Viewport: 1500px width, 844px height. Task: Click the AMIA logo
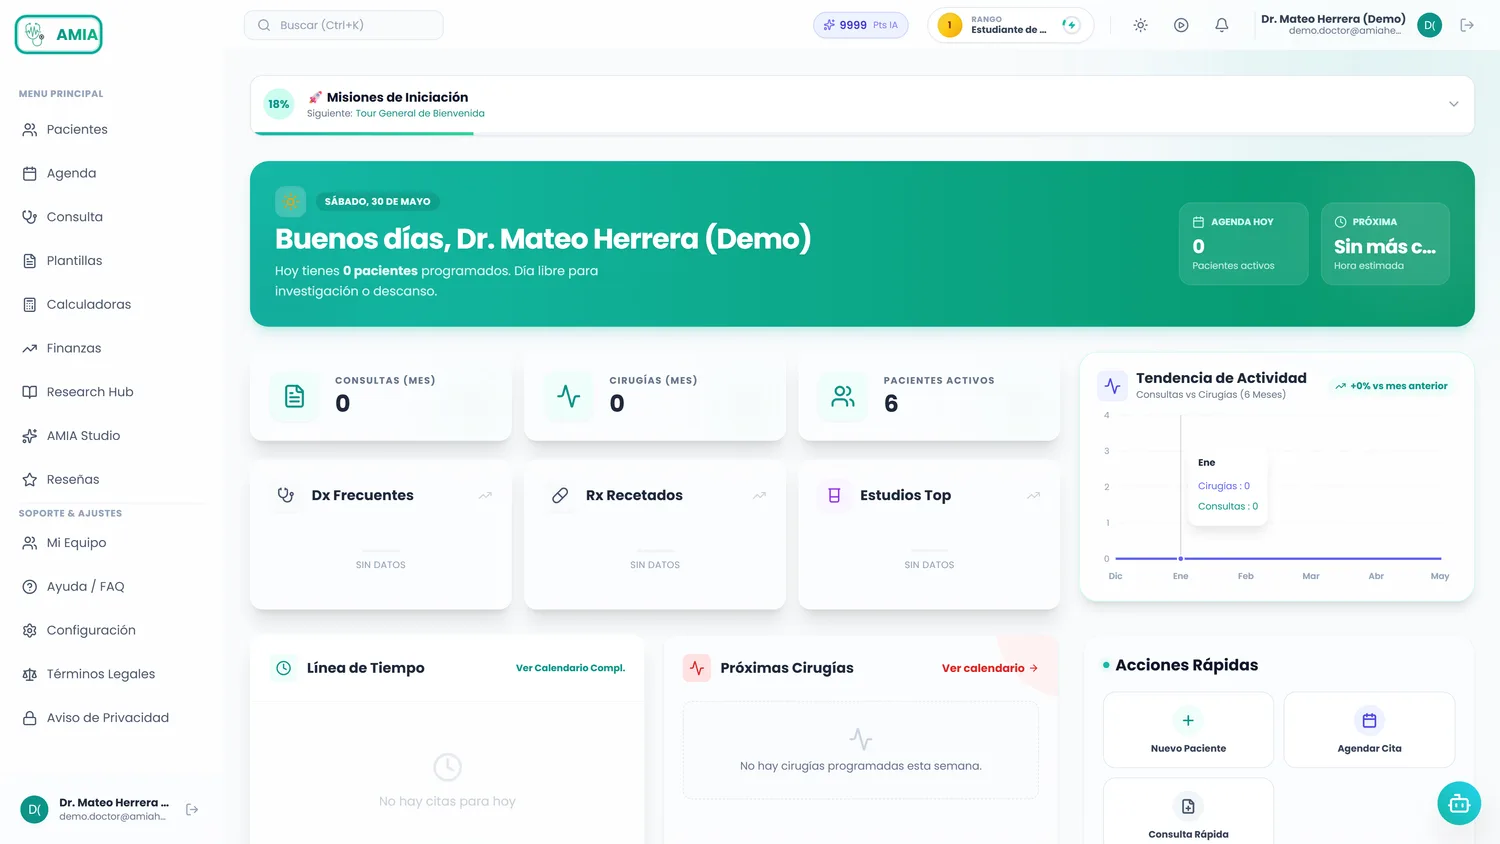[59, 34]
